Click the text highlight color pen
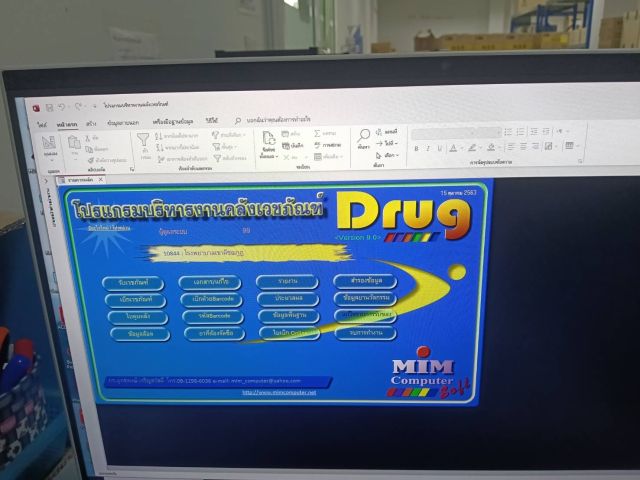The height and width of the screenshot is (480, 640). tap(472, 148)
